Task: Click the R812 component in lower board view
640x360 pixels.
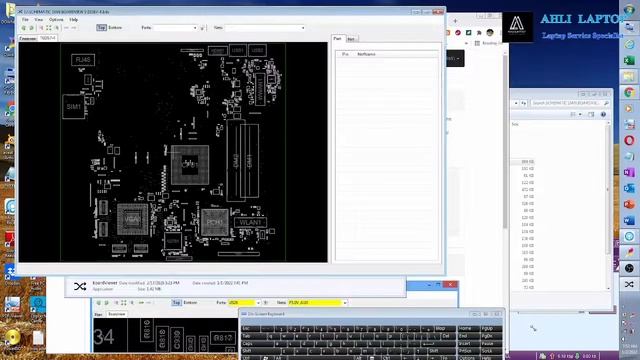Action: [x=223, y=338]
